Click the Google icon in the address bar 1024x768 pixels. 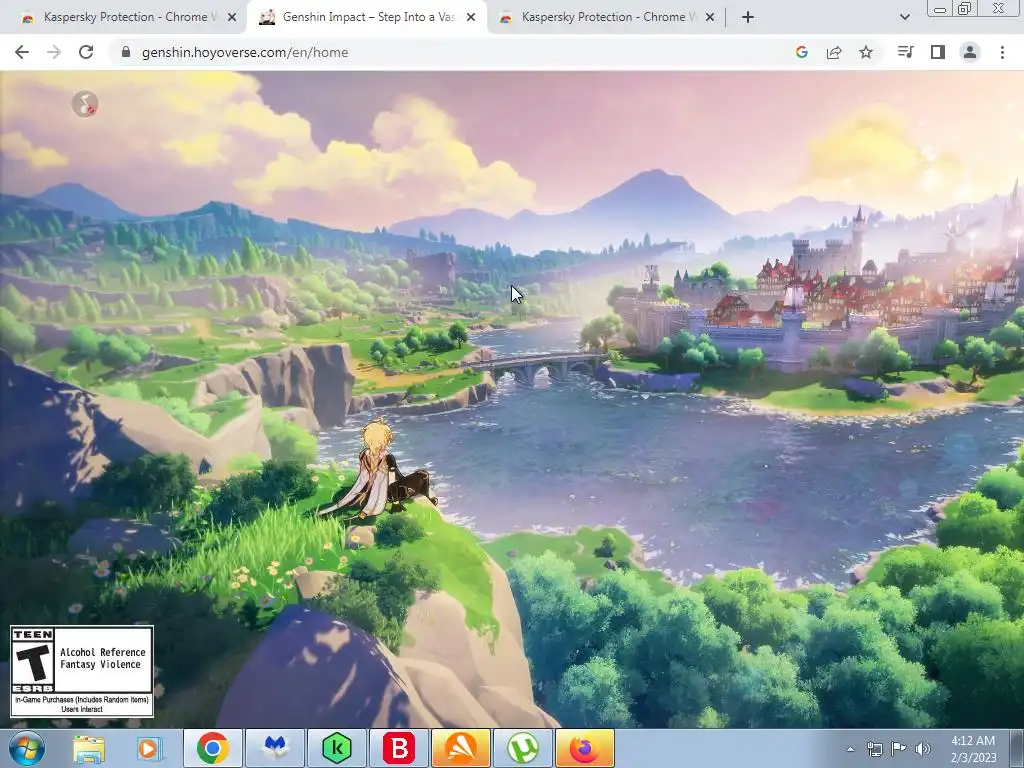point(802,52)
